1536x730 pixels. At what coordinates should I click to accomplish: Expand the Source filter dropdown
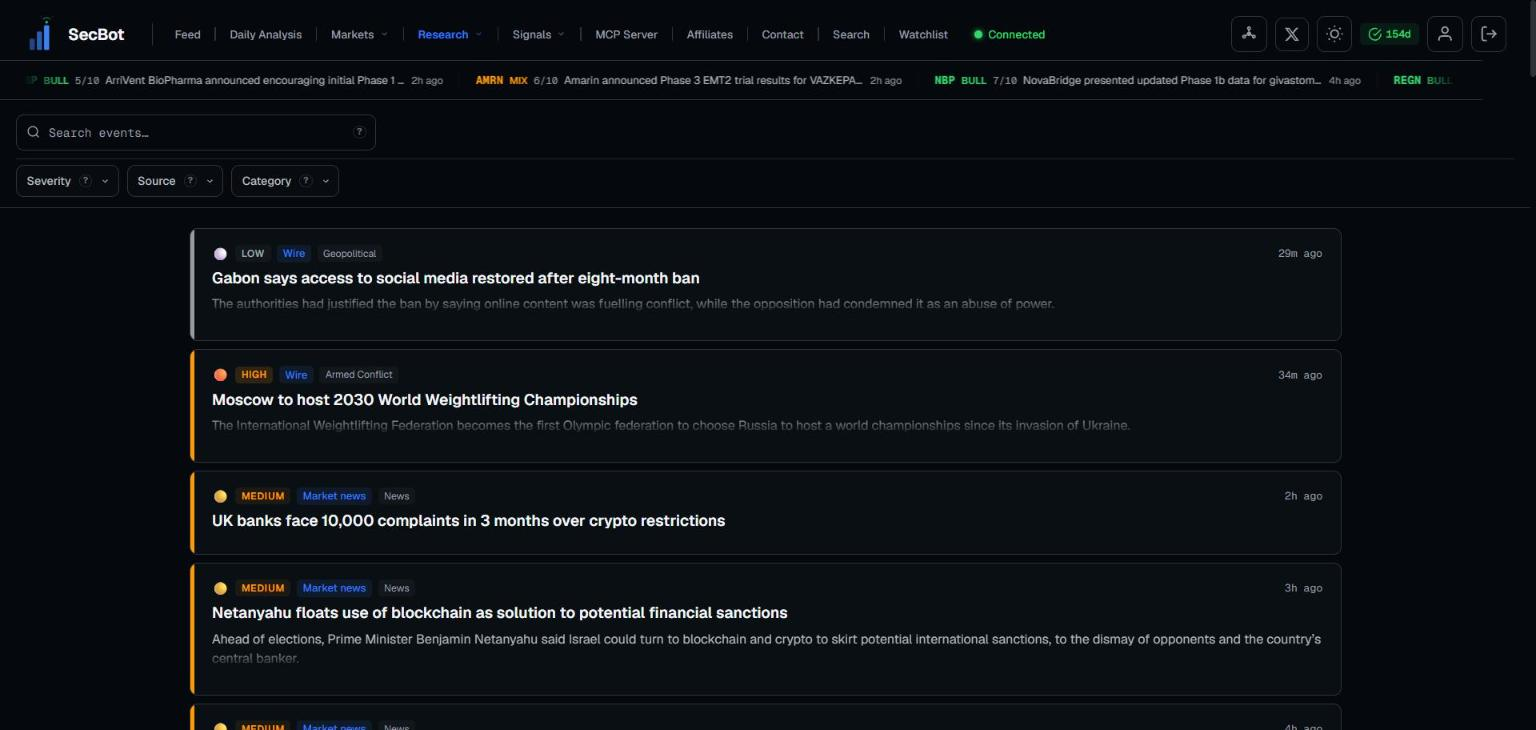click(x=175, y=181)
